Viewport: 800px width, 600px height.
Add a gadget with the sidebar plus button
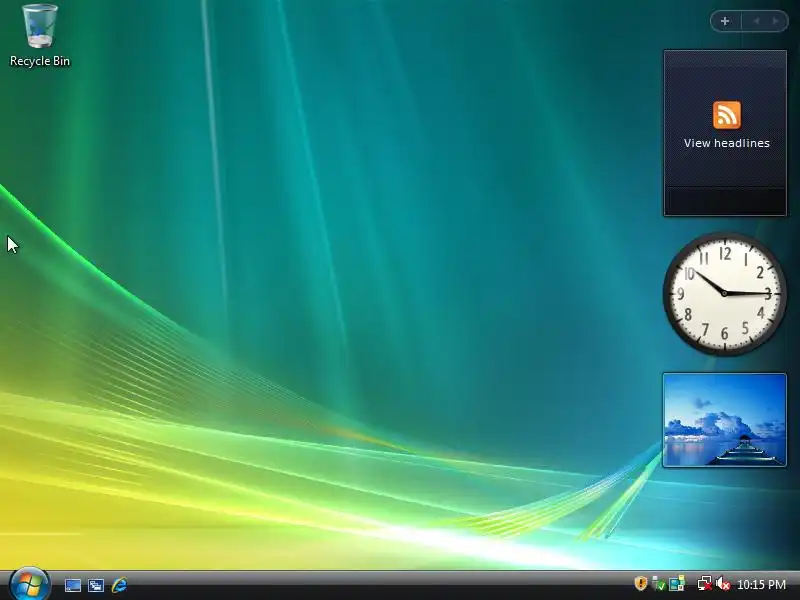point(725,21)
